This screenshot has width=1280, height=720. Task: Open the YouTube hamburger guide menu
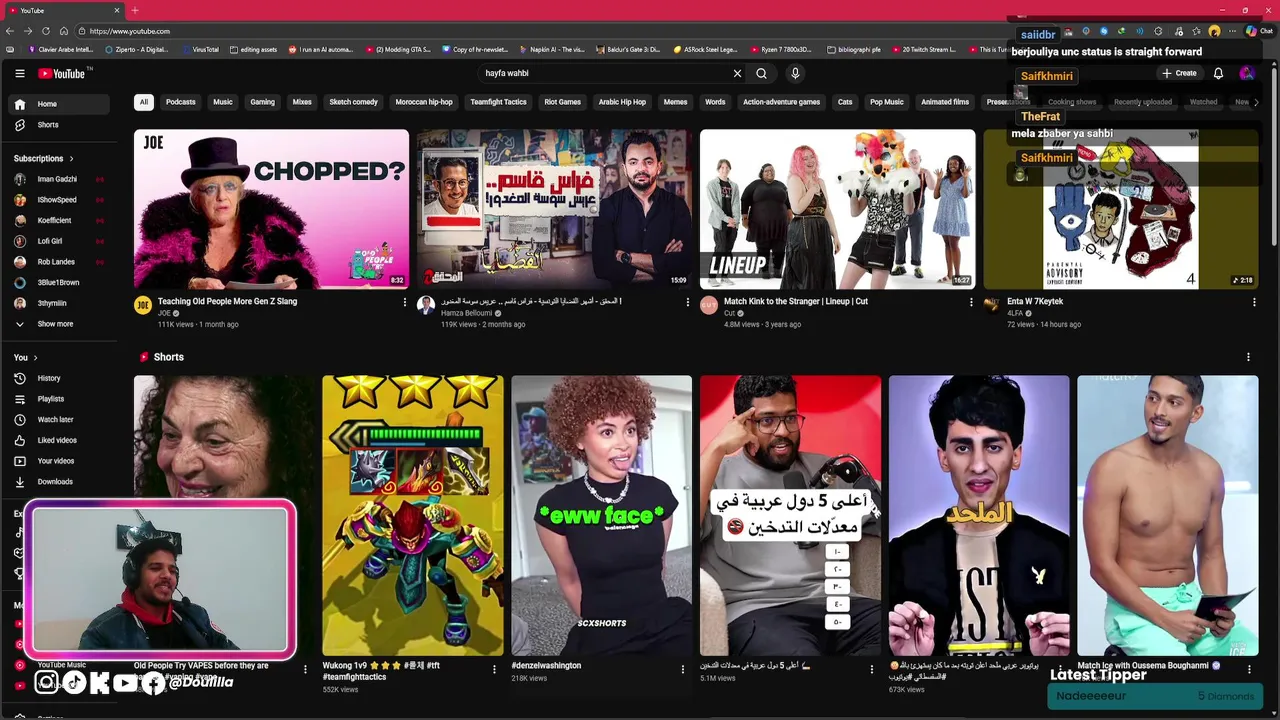[x=19, y=73]
